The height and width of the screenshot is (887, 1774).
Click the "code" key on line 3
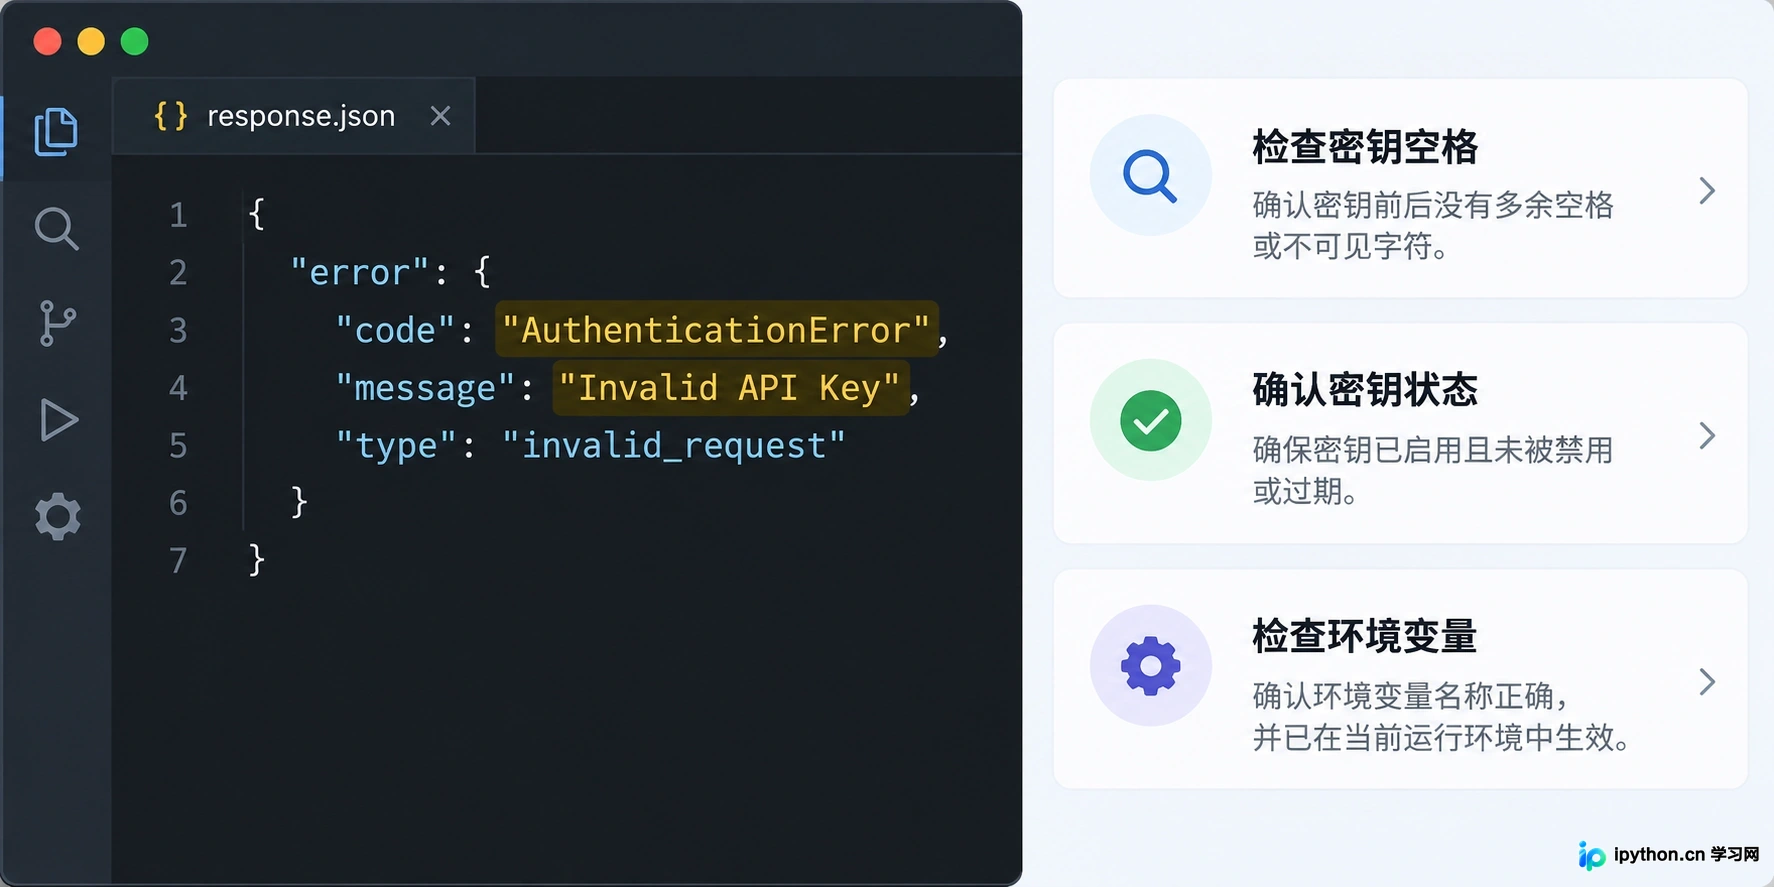[x=395, y=330]
